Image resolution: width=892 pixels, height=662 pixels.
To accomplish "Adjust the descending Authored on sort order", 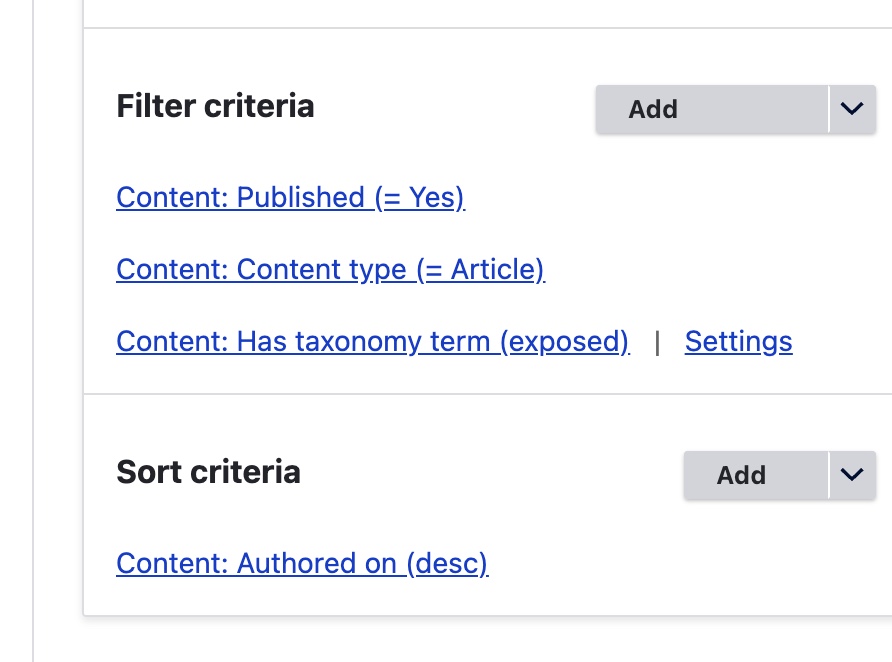I will click(x=302, y=563).
